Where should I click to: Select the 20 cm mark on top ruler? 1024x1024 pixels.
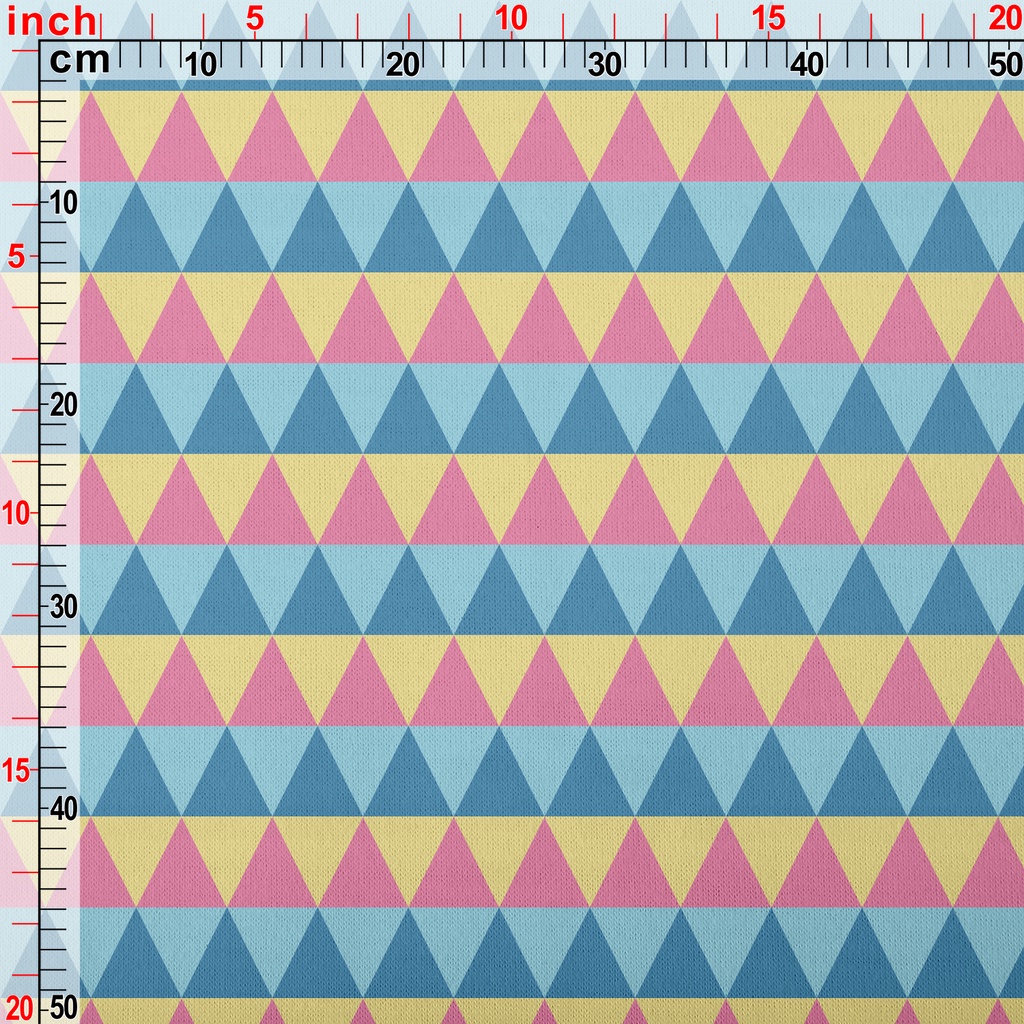pos(403,65)
